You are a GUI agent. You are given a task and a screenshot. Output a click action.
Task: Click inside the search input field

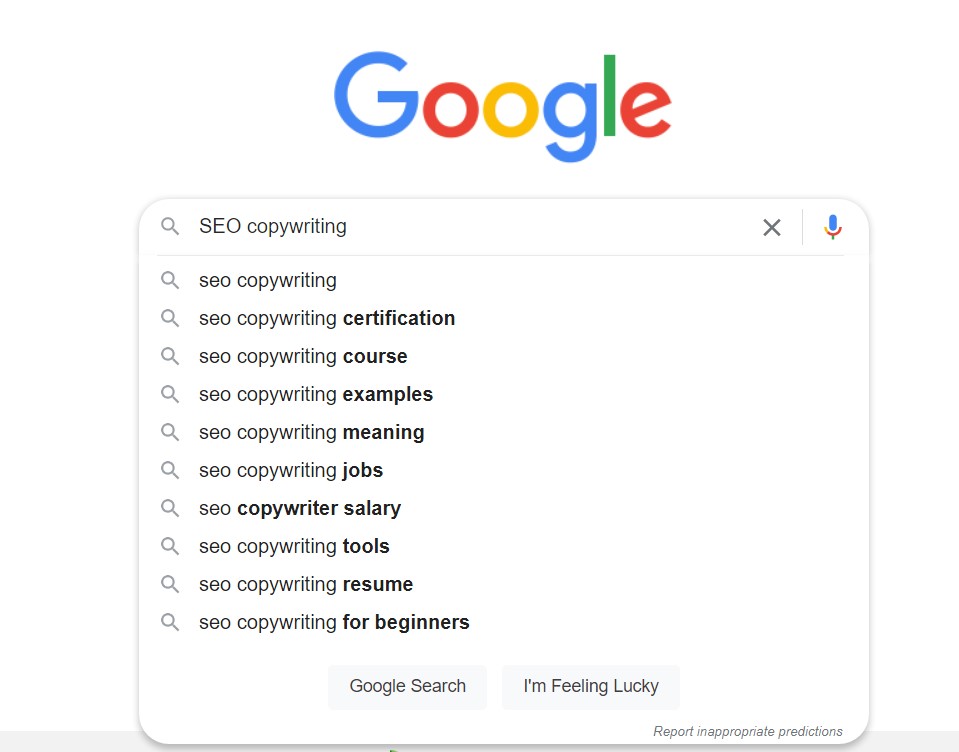coord(450,227)
